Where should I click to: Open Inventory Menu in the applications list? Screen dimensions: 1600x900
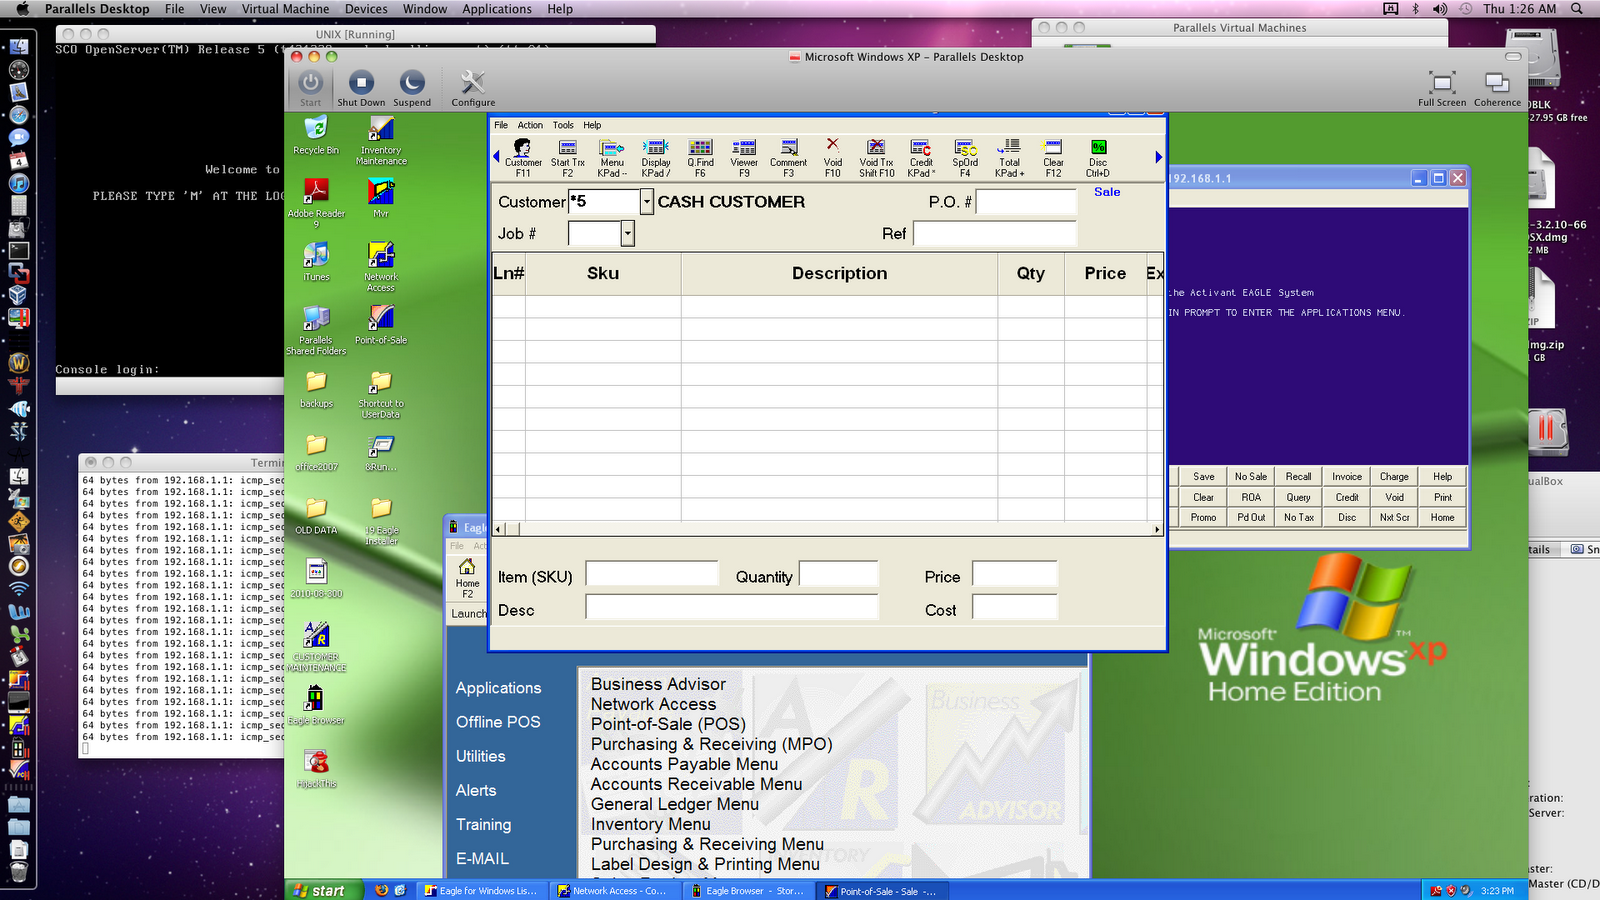coord(651,824)
